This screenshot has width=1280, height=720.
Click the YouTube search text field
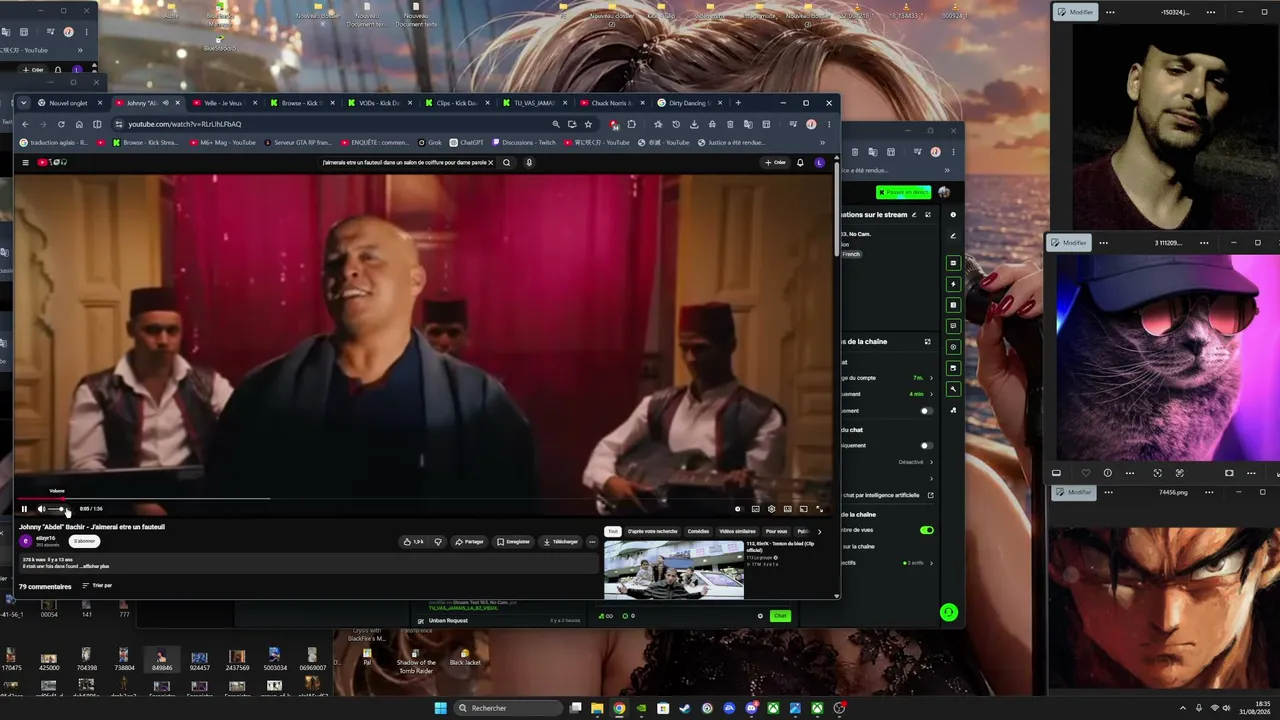[x=403, y=163]
